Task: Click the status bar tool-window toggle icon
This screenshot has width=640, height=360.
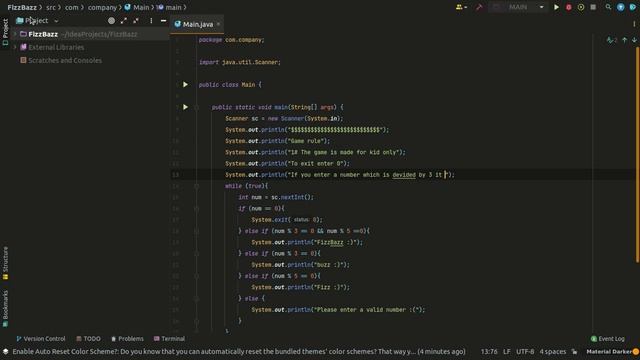Action: 5,351
